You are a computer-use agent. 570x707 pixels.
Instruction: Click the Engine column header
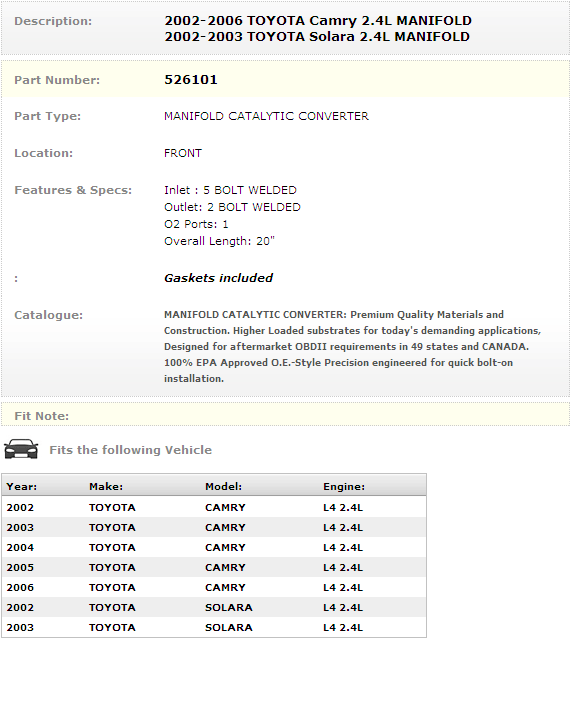coord(344,487)
